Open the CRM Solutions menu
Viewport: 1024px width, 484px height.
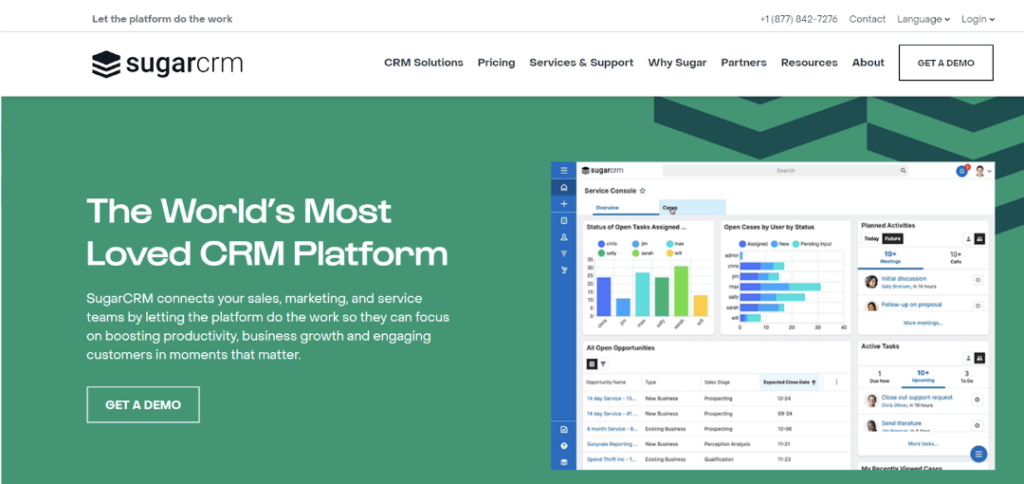tap(423, 63)
